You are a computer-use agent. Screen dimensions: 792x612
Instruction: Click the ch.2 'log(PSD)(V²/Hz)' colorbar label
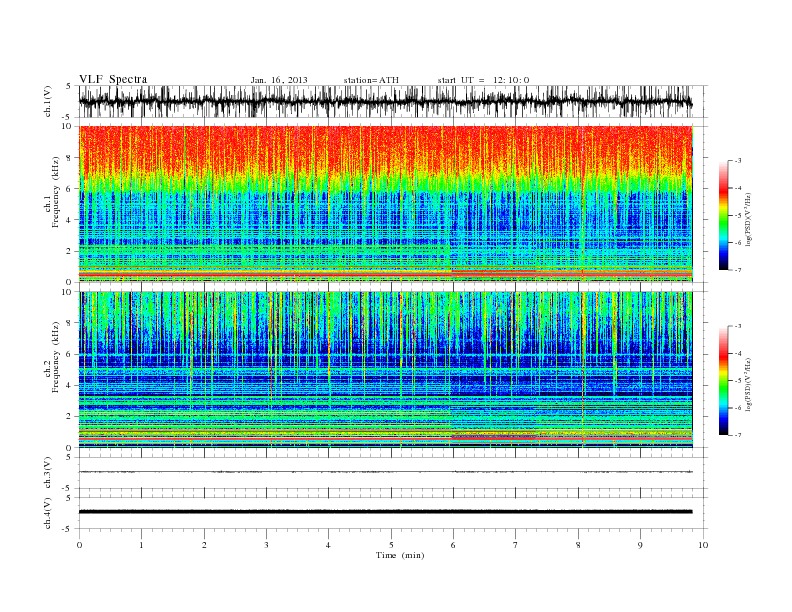[748, 384]
